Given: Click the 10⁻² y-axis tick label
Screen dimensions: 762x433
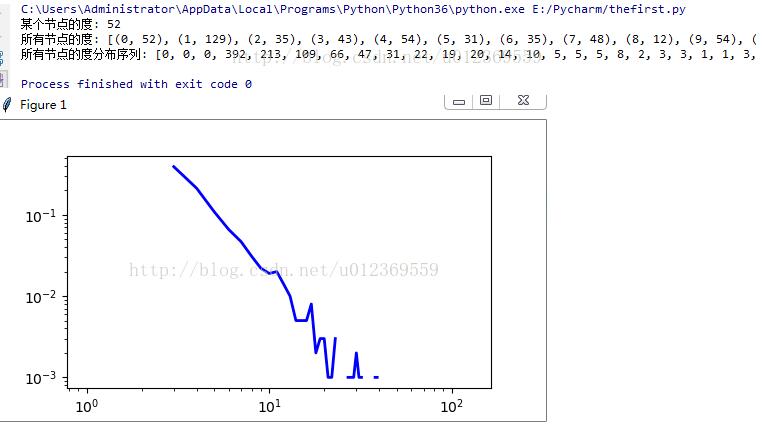Looking at the screenshot, I should [x=42, y=297].
